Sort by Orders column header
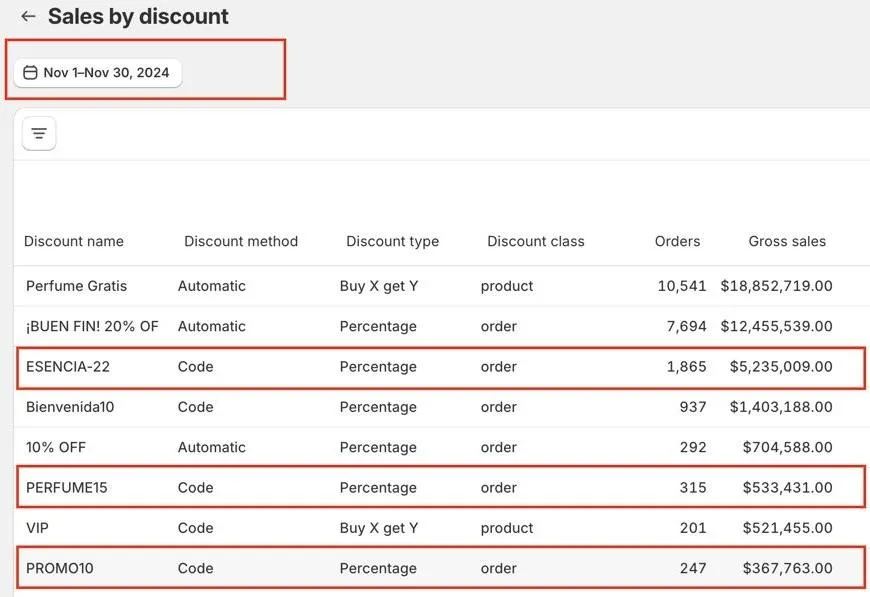The image size is (870, 597). click(677, 241)
